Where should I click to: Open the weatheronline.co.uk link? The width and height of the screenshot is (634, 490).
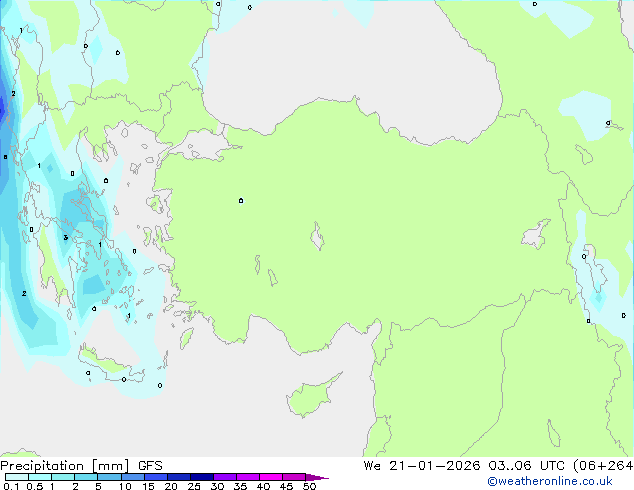pyautogui.click(x=550, y=481)
